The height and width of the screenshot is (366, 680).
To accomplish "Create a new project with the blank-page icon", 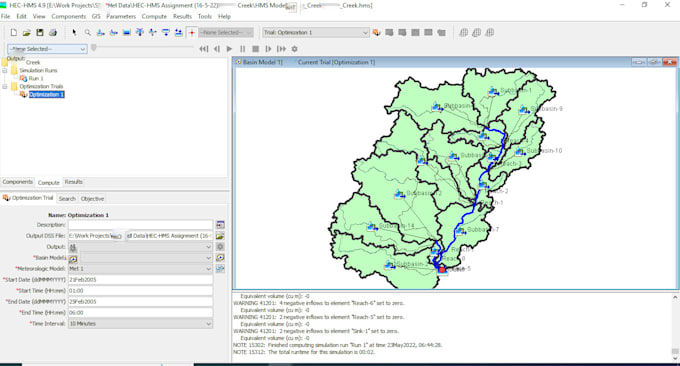I will tap(13, 33).
